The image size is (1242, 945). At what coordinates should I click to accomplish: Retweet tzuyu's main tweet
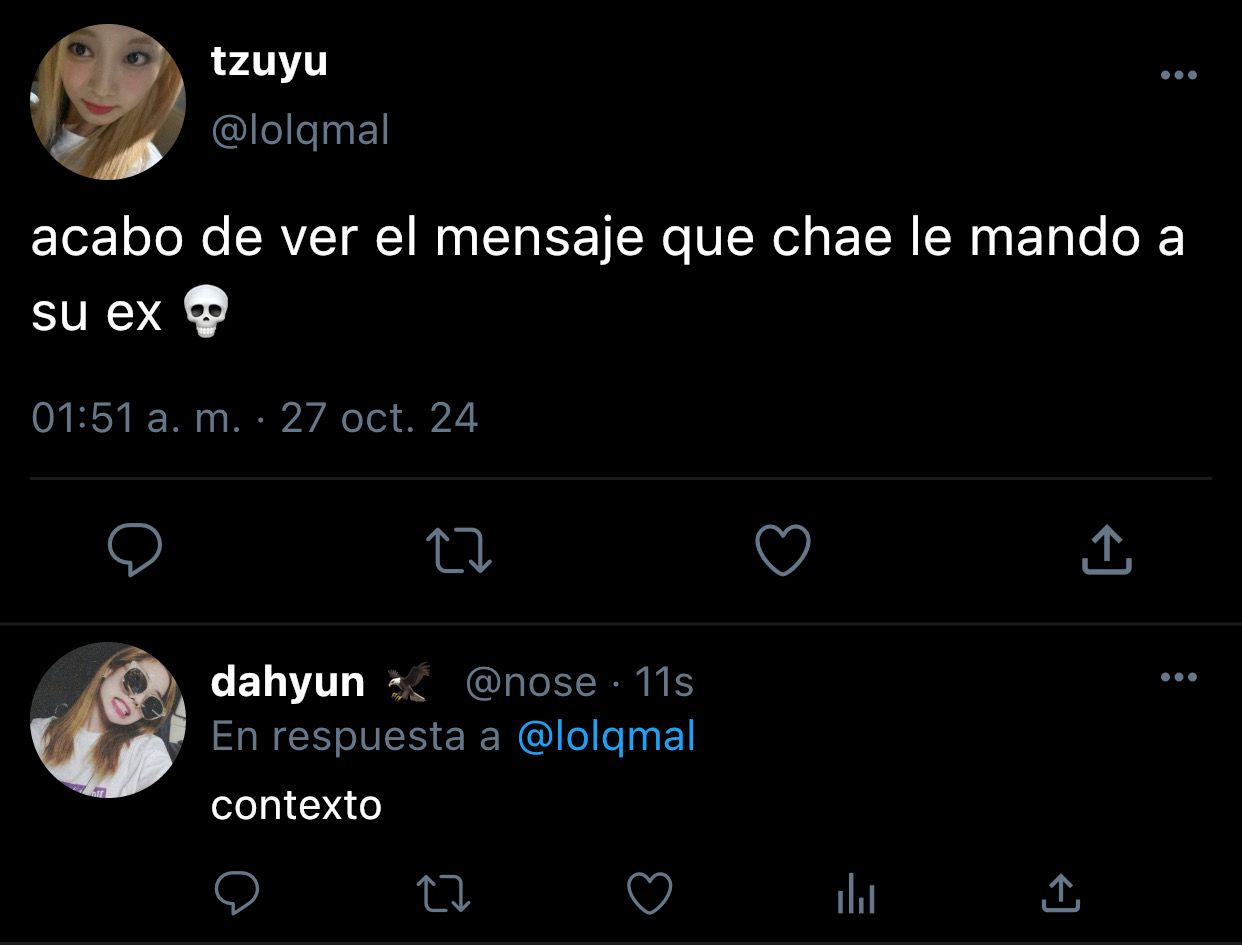pos(459,552)
